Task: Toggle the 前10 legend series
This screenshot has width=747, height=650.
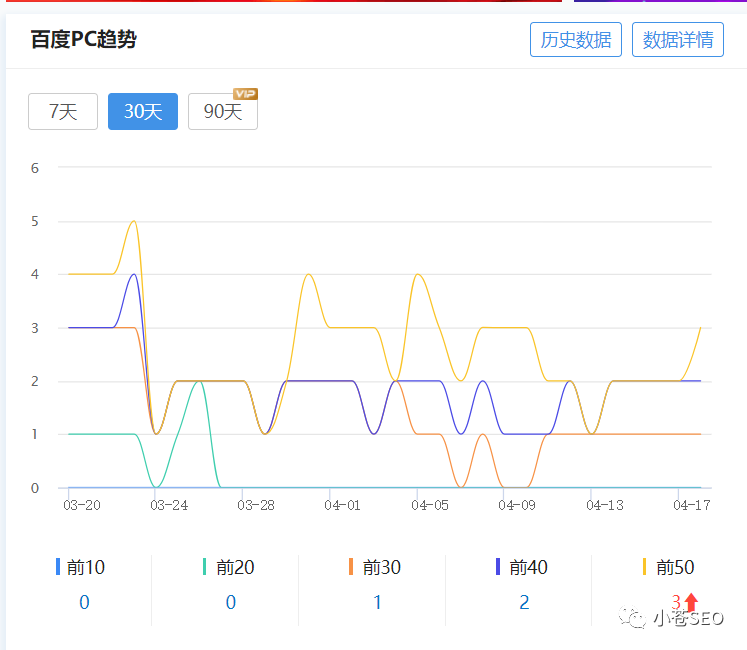Action: click(86, 567)
